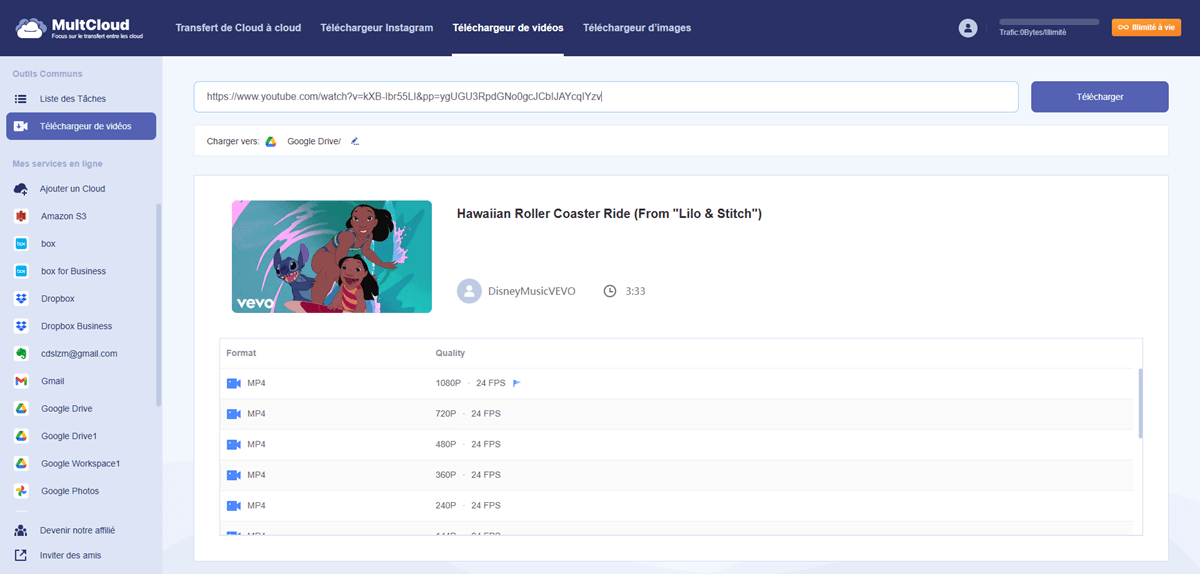Open Google Photos from sidebar

[x=69, y=491]
